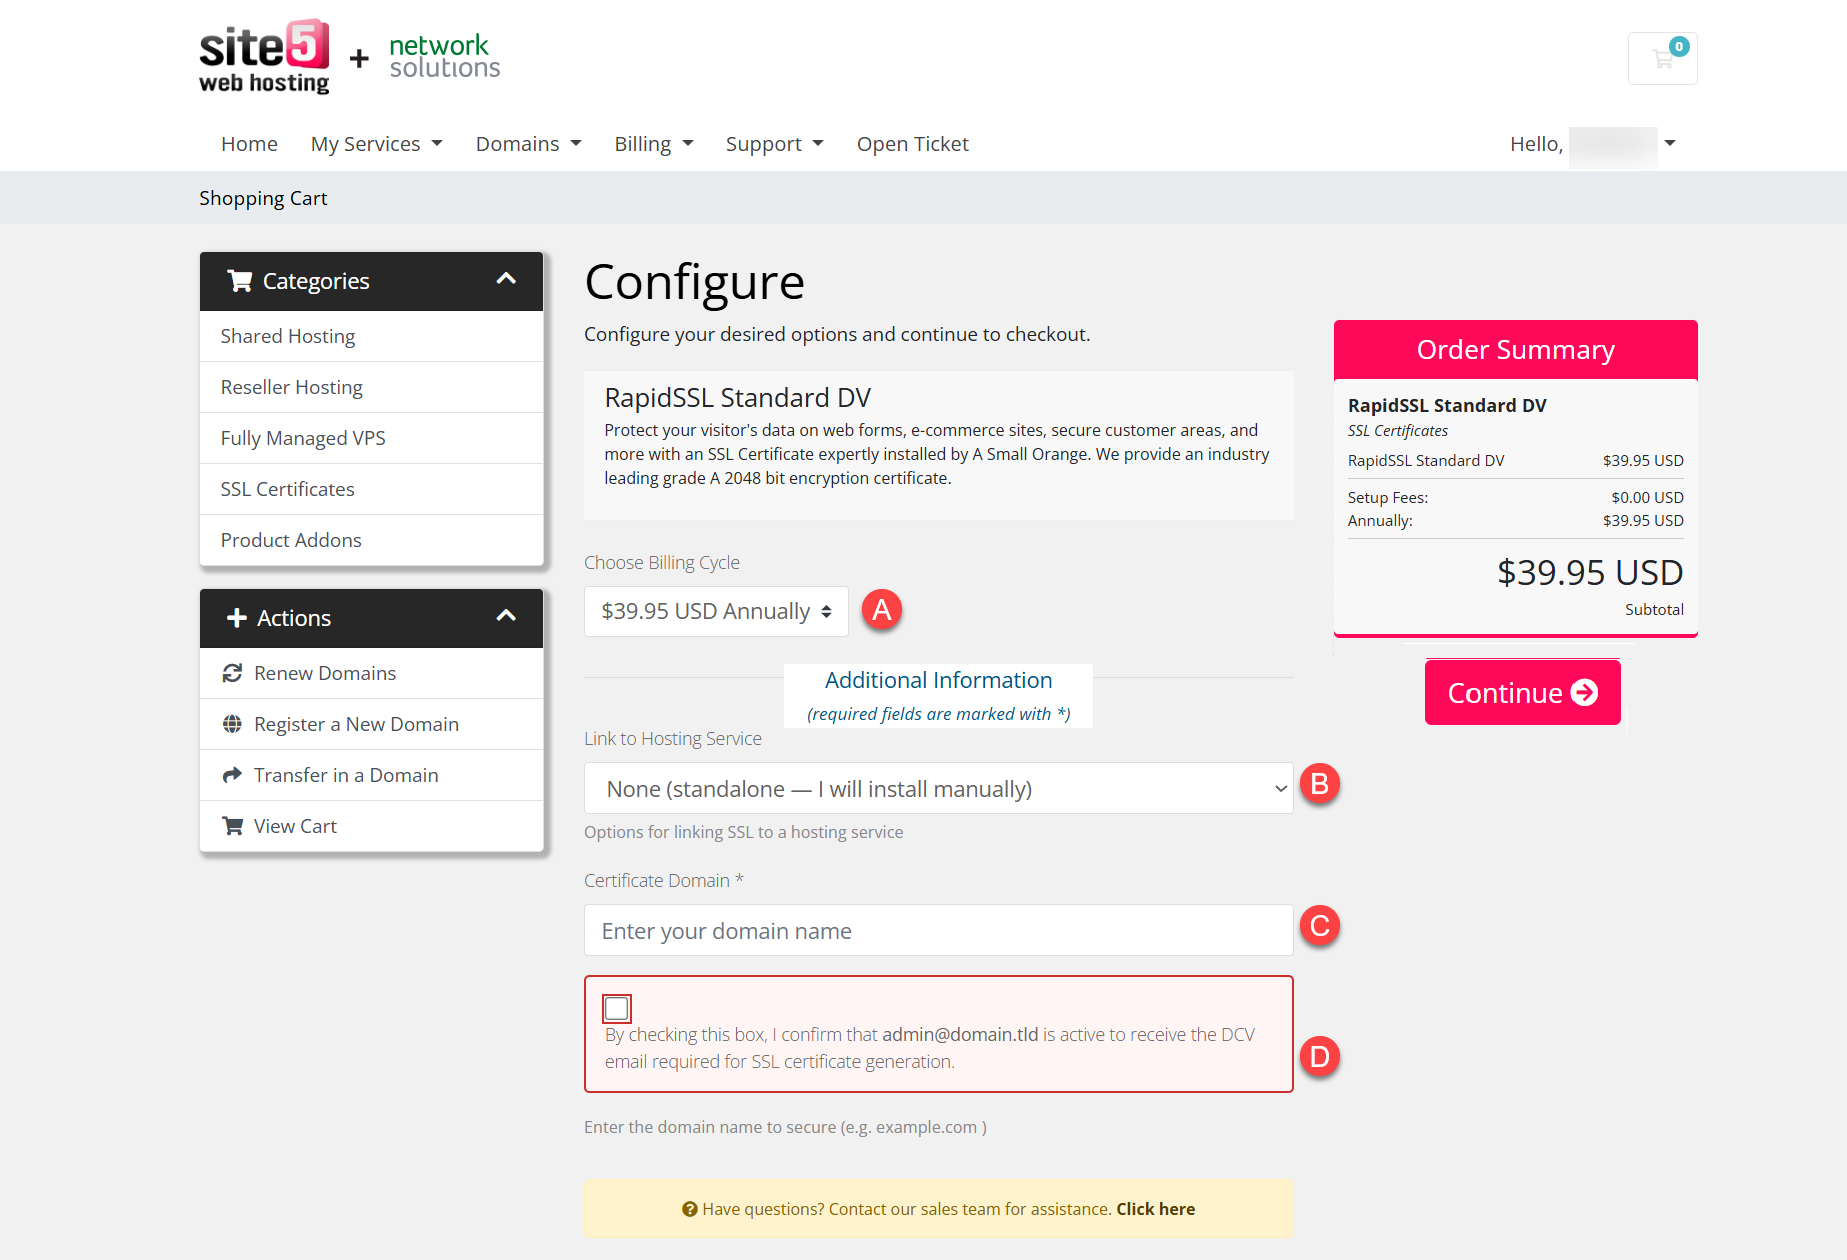Collapse the Actions panel chevron
Image resolution: width=1847 pixels, height=1260 pixels.
(506, 616)
